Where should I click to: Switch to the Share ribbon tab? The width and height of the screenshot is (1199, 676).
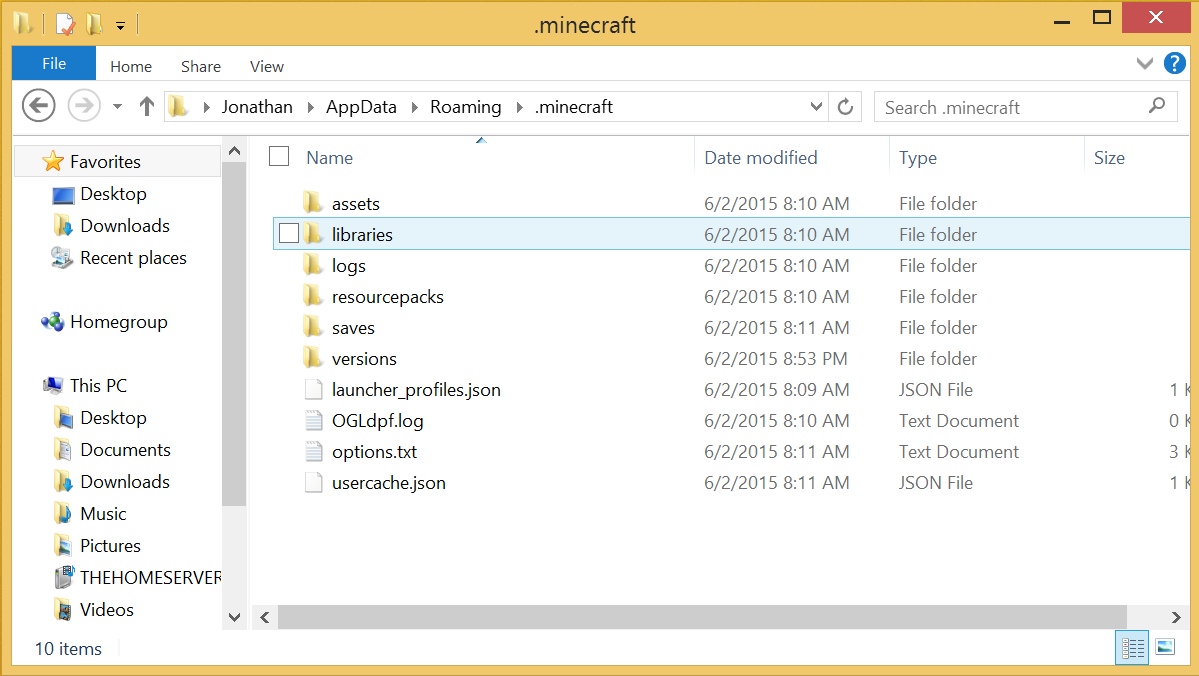click(201, 67)
